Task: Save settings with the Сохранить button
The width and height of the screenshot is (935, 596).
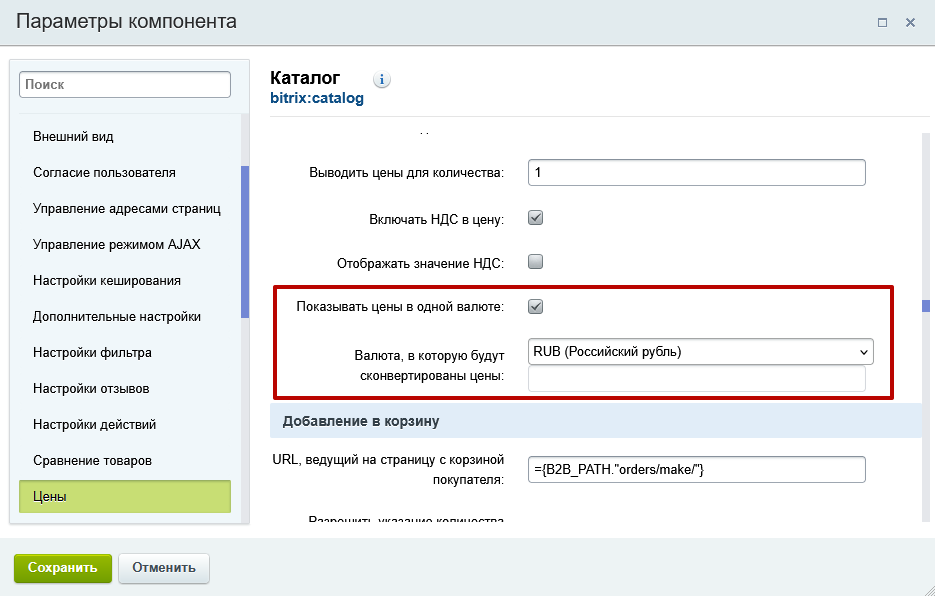Action: (x=62, y=567)
